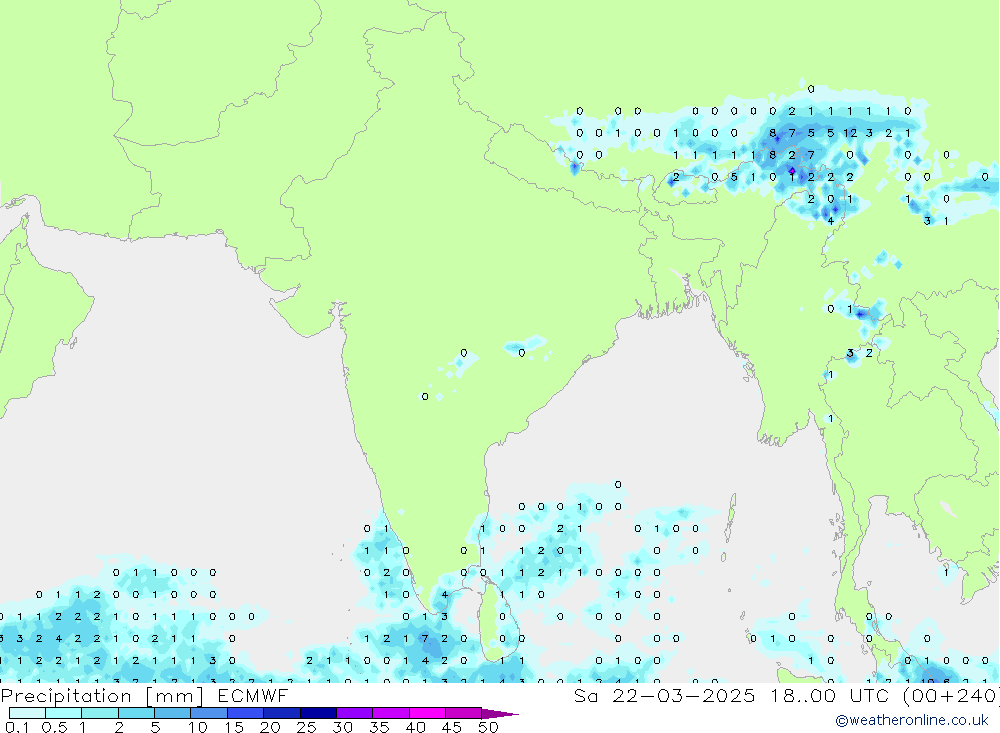Select the 30–35 mm violet legend swatch
The width and height of the screenshot is (1000, 733).
pos(354,713)
